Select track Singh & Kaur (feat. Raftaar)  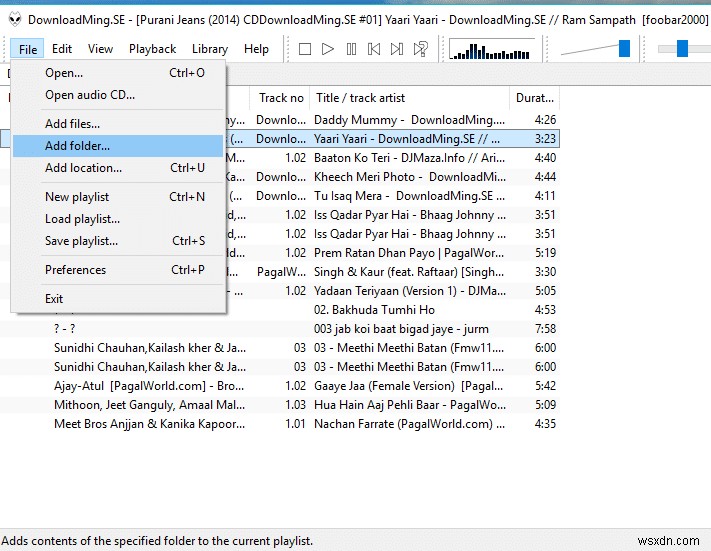pos(409,272)
